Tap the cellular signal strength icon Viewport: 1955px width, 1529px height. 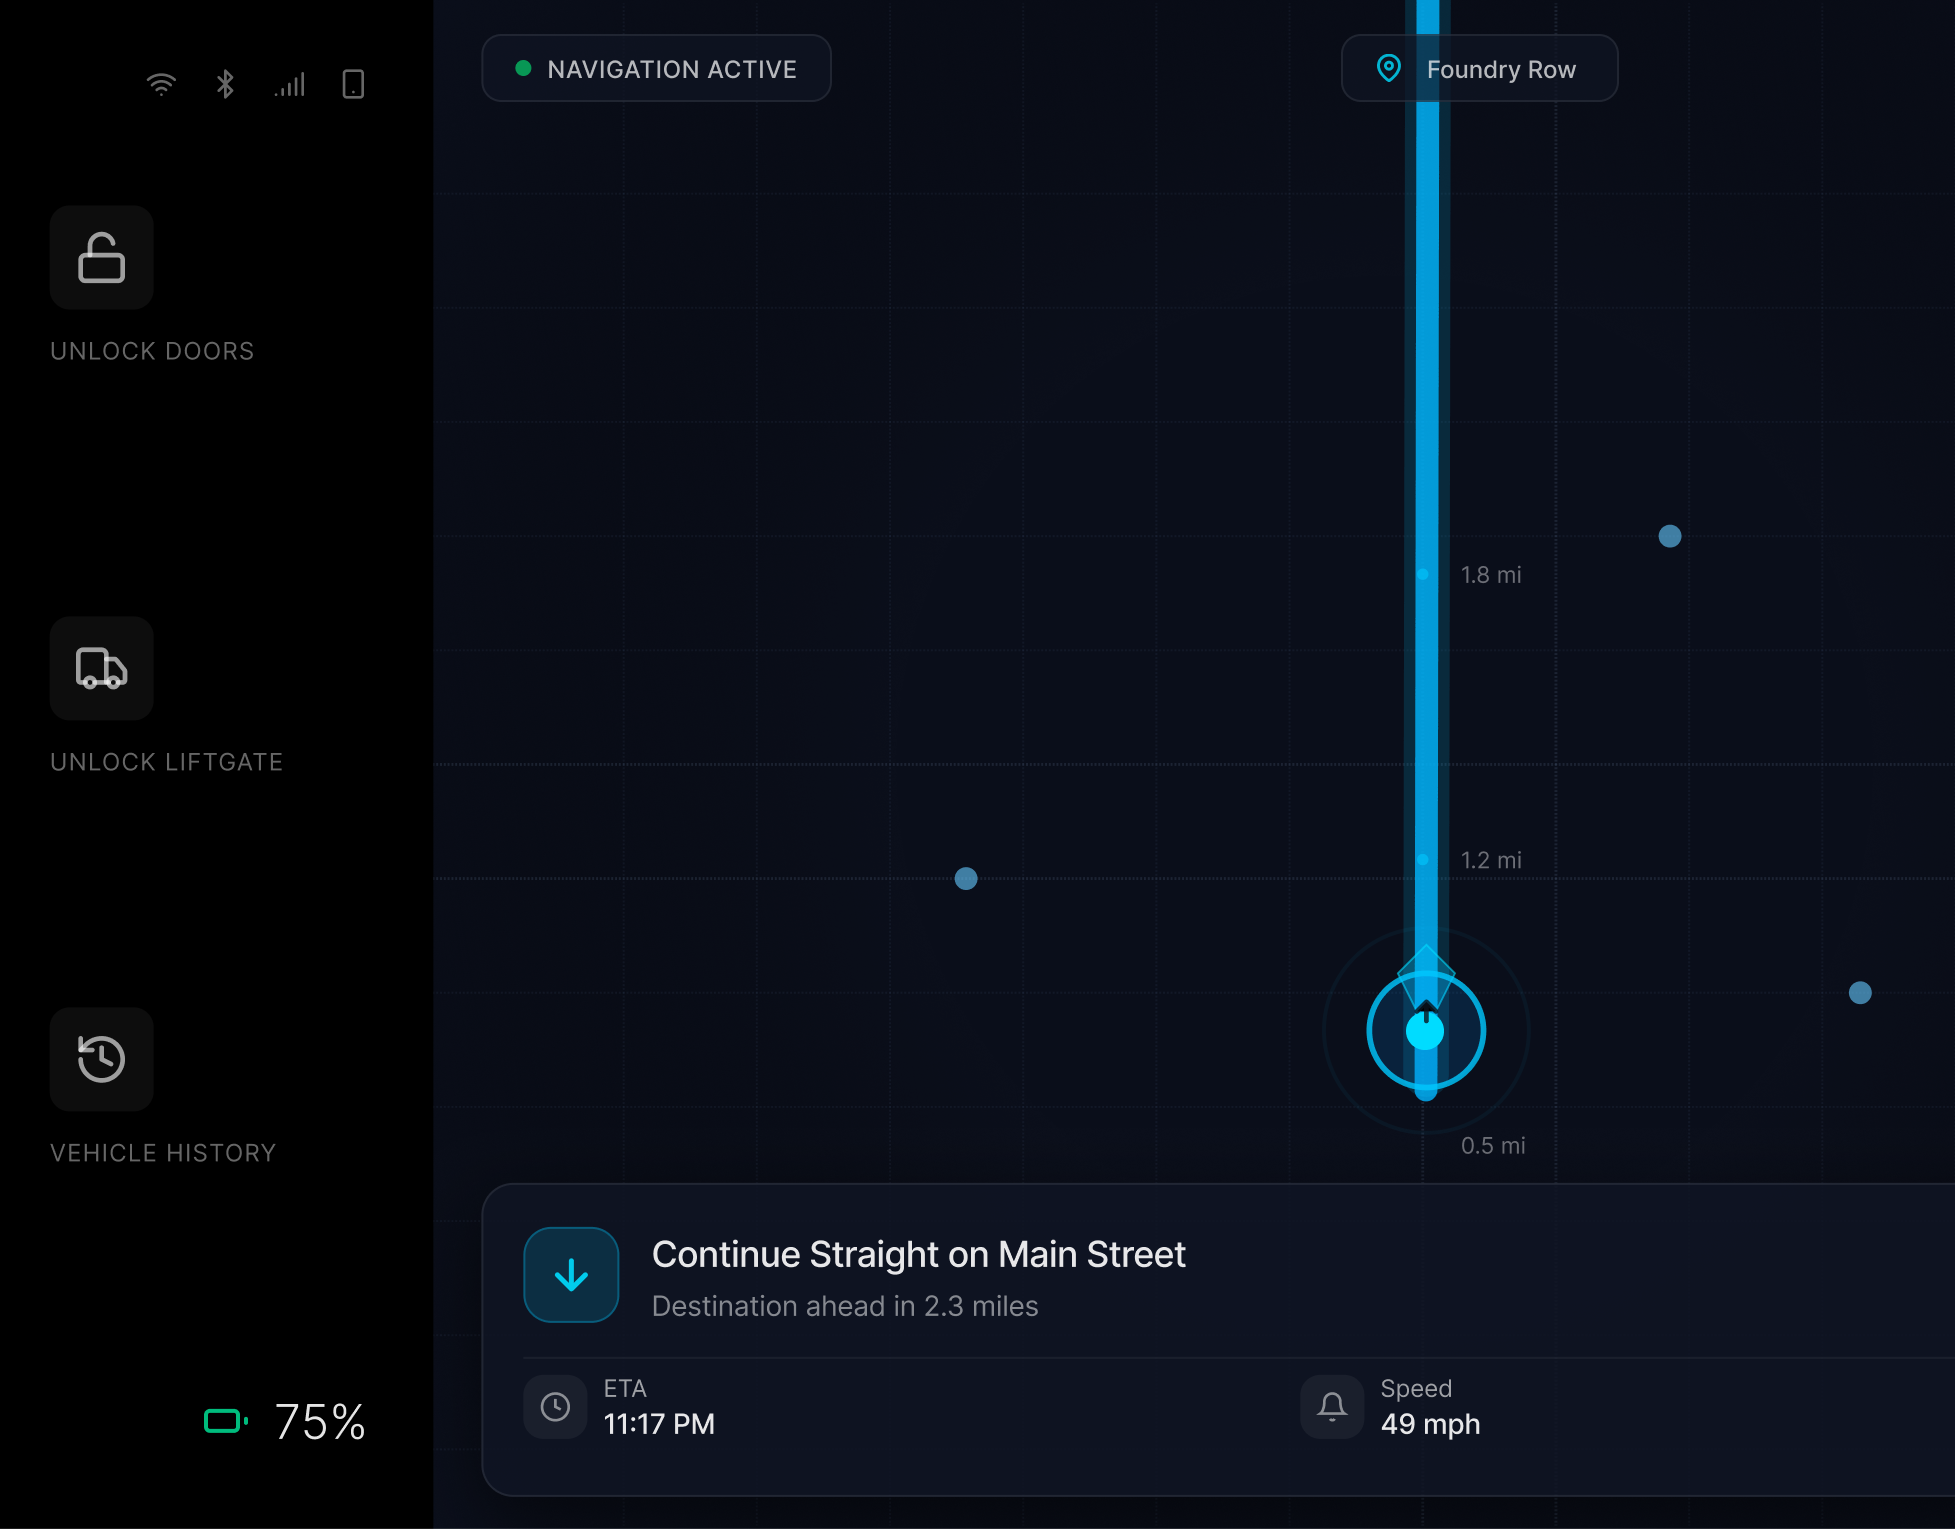290,84
